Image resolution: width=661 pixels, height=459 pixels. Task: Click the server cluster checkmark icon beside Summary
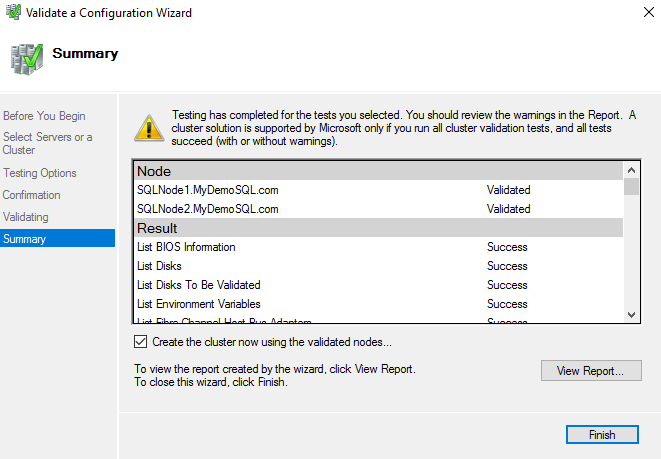[x=27, y=59]
